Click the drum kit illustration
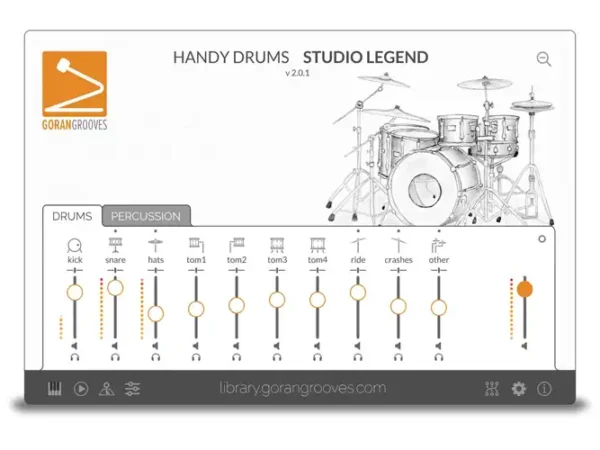600x450 pixels. (x=440, y=148)
